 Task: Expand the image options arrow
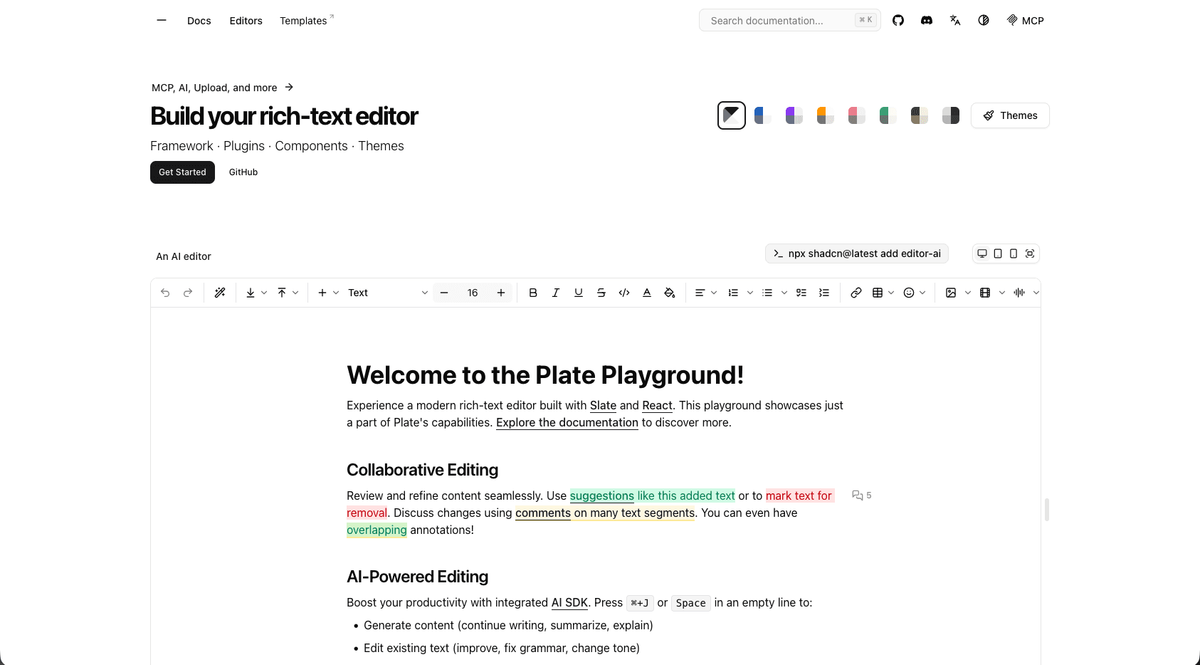pos(968,293)
